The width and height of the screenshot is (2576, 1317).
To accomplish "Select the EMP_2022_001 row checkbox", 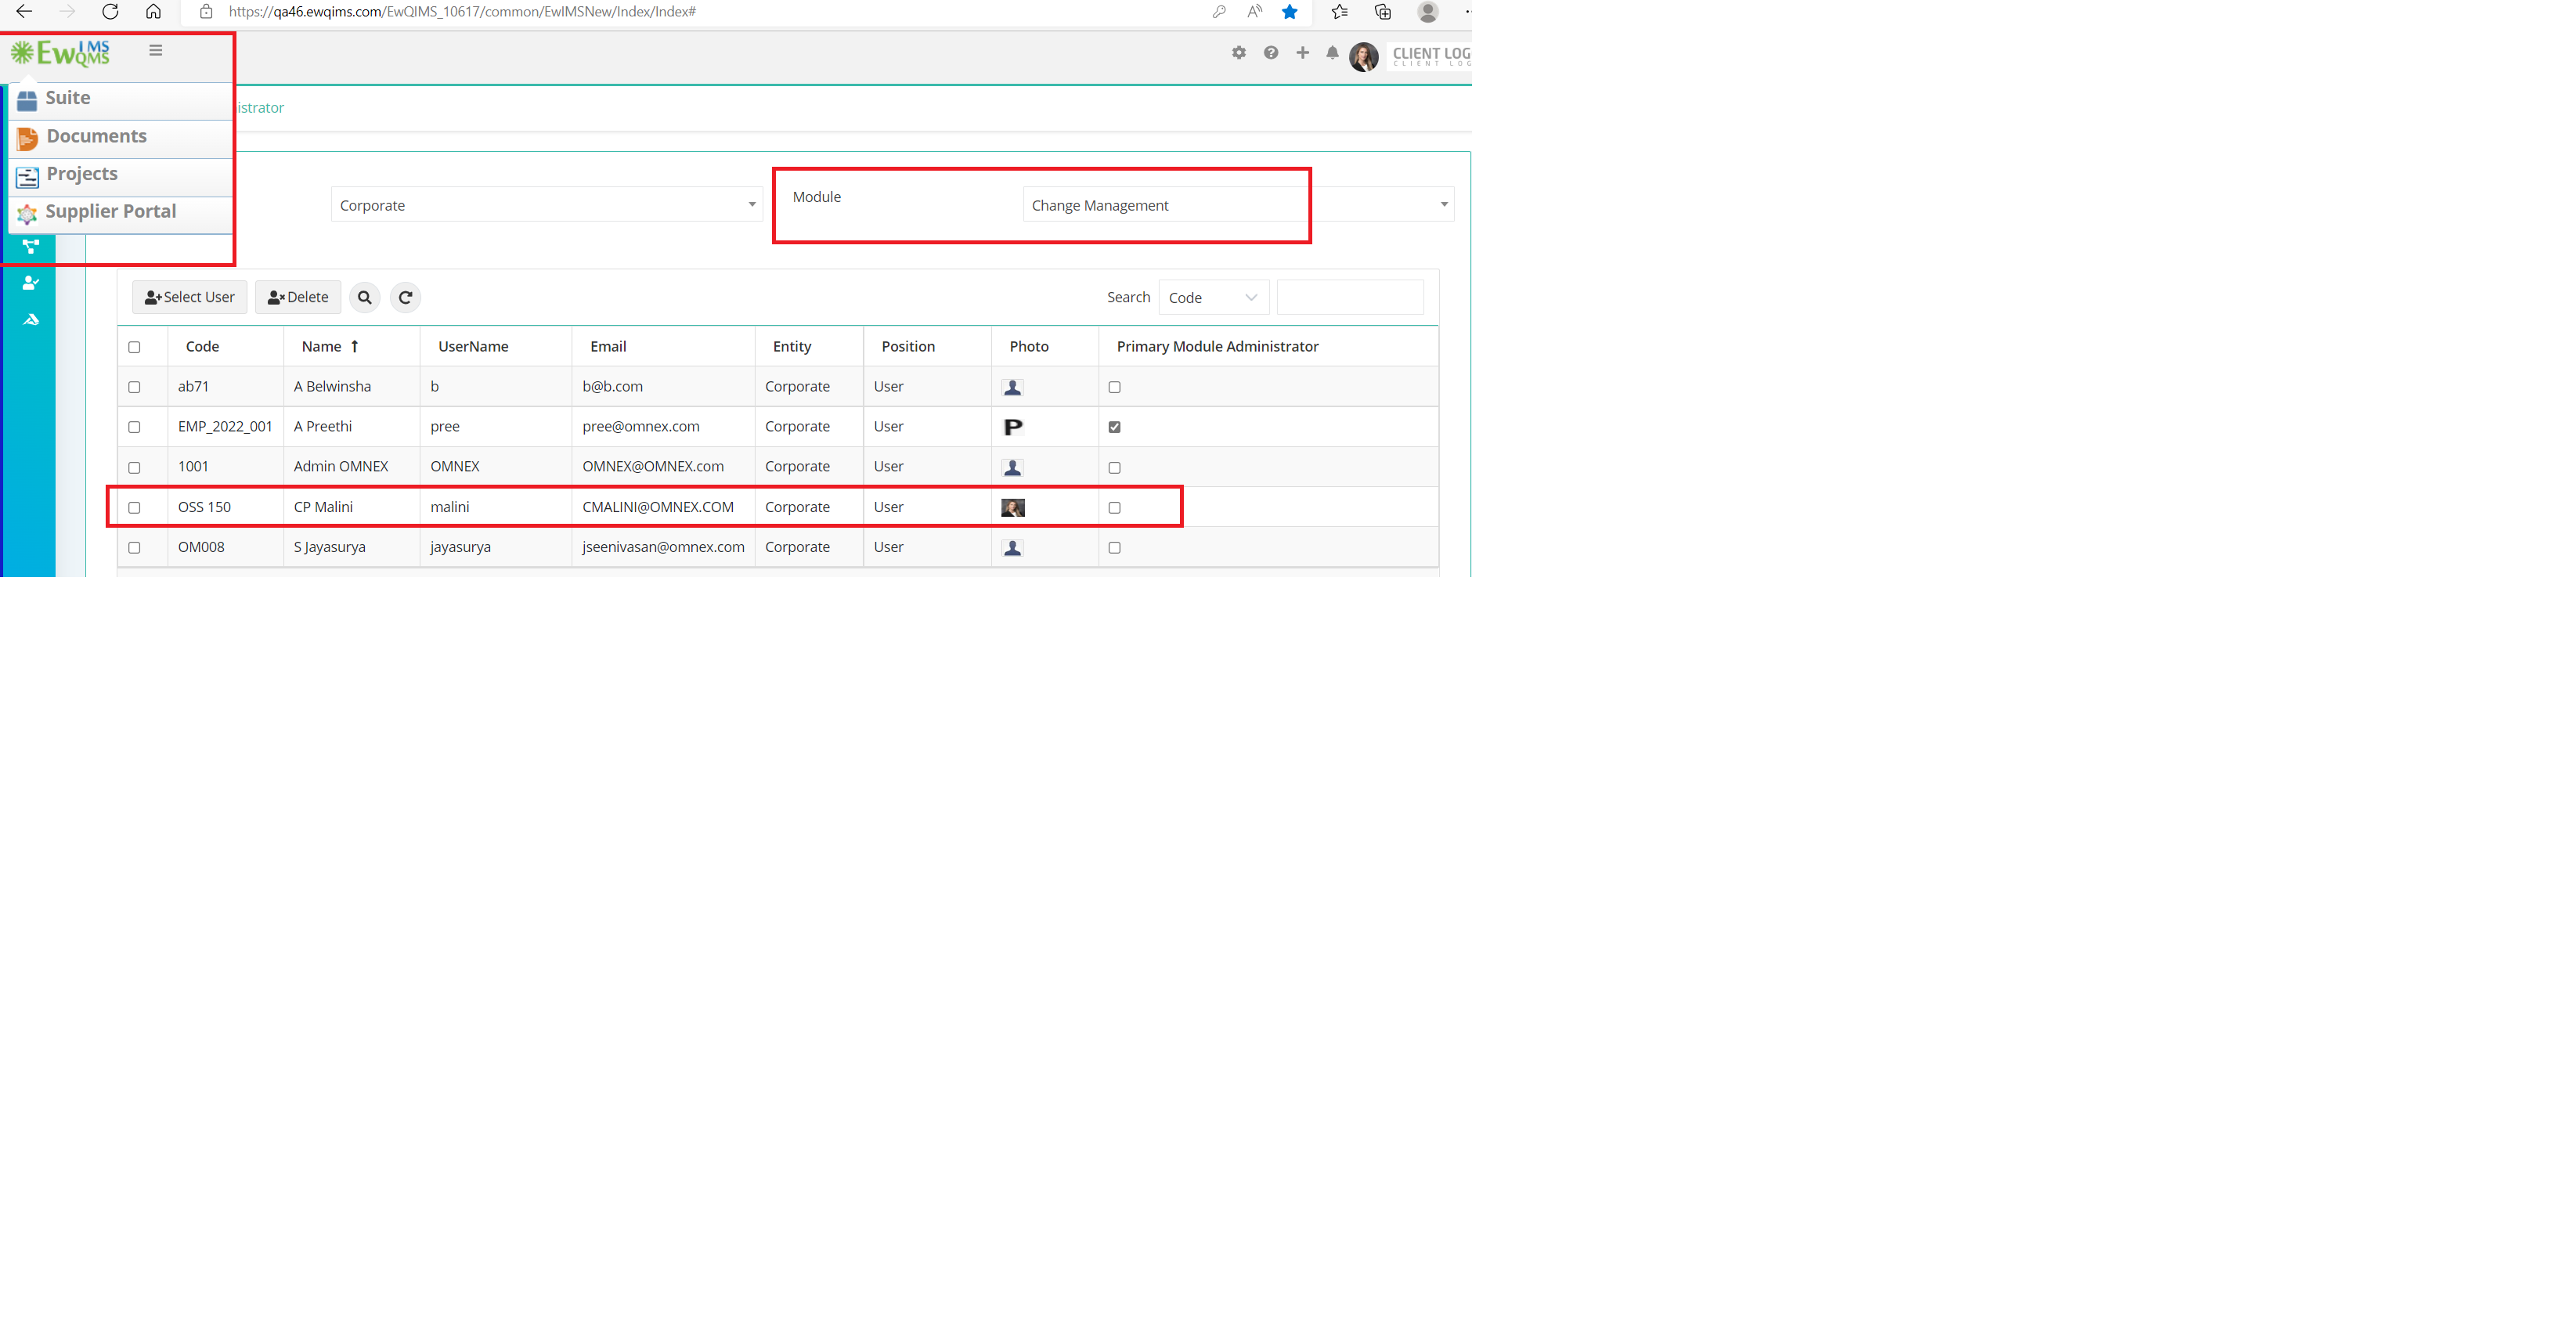I will coord(134,427).
